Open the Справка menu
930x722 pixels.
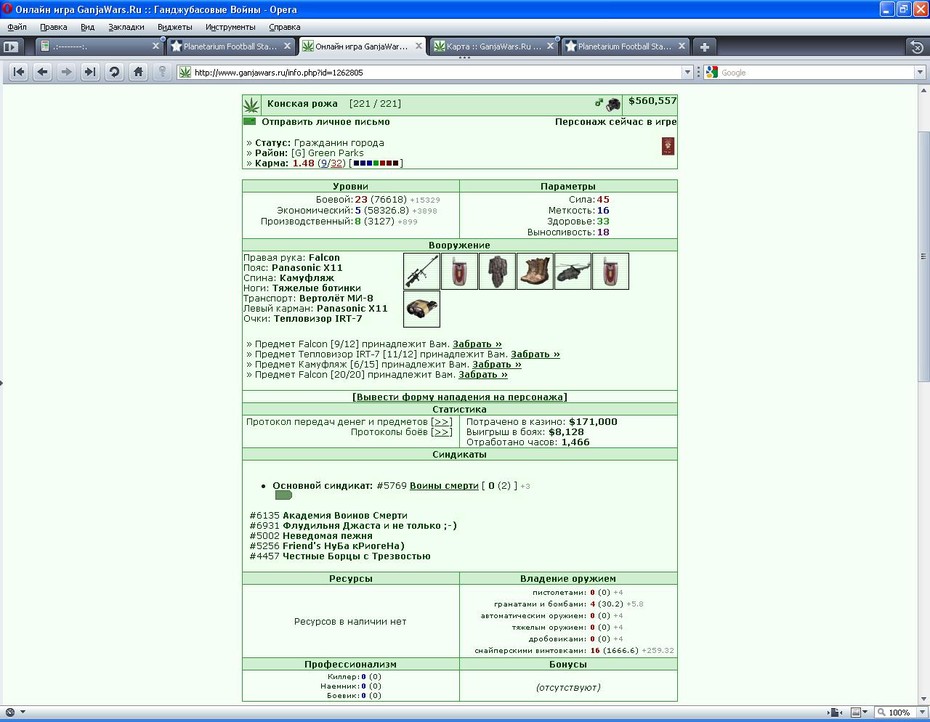pyautogui.click(x=284, y=27)
